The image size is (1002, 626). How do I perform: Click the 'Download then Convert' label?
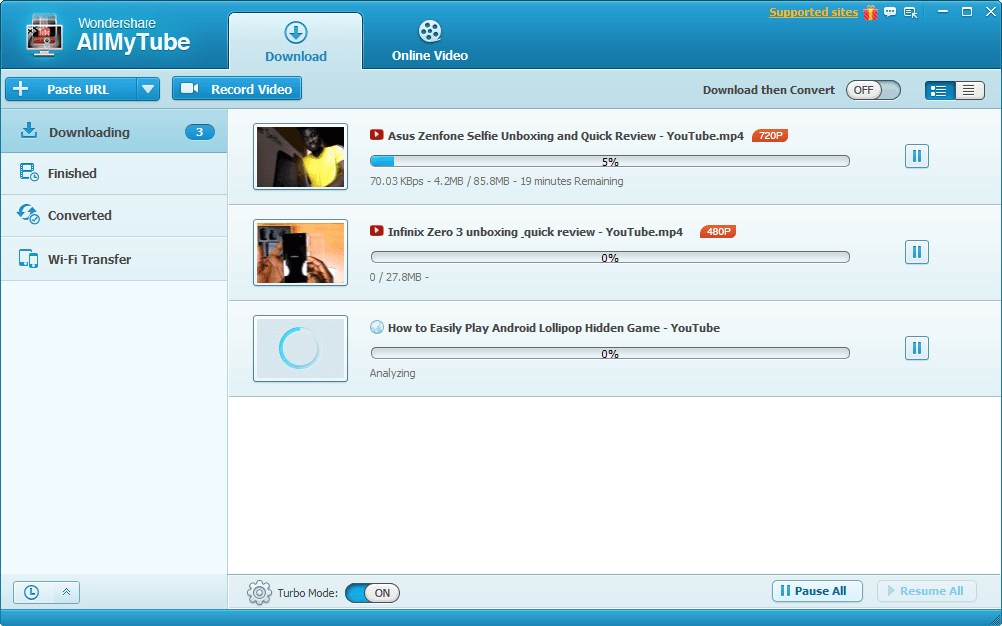pyautogui.click(x=769, y=90)
